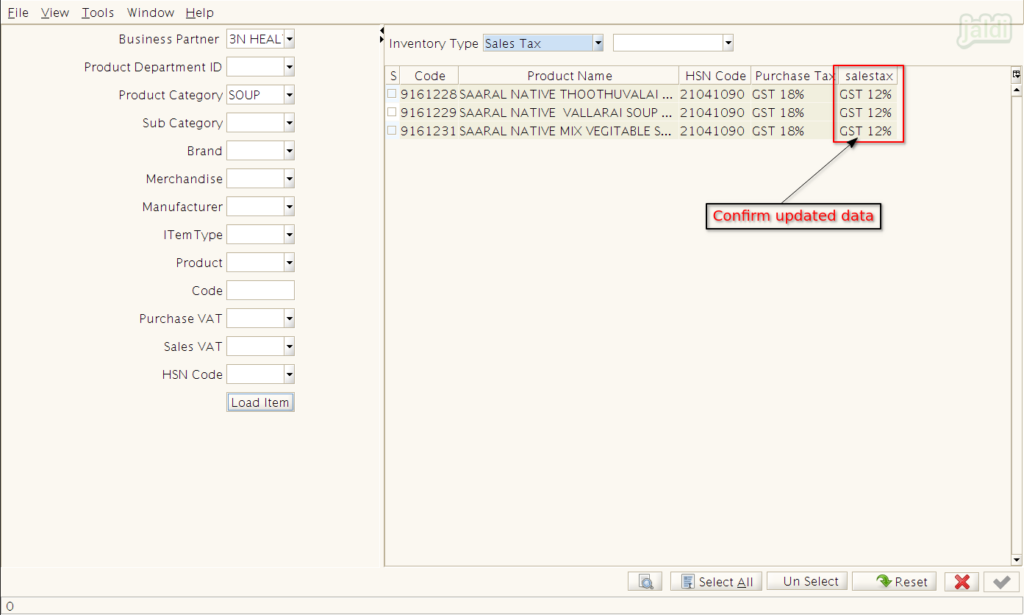Sort by the Purchase Tax column header

[793, 76]
